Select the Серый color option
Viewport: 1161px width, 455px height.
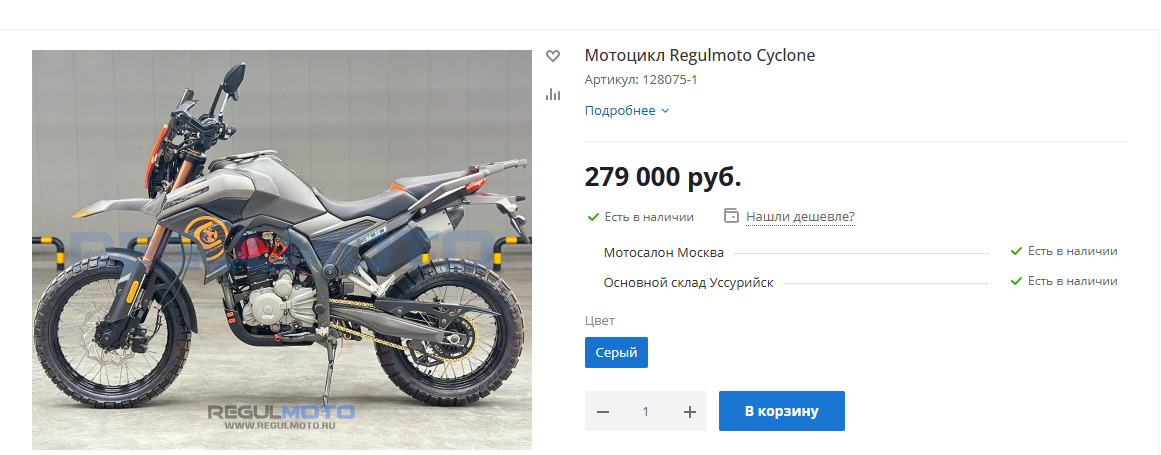point(616,352)
